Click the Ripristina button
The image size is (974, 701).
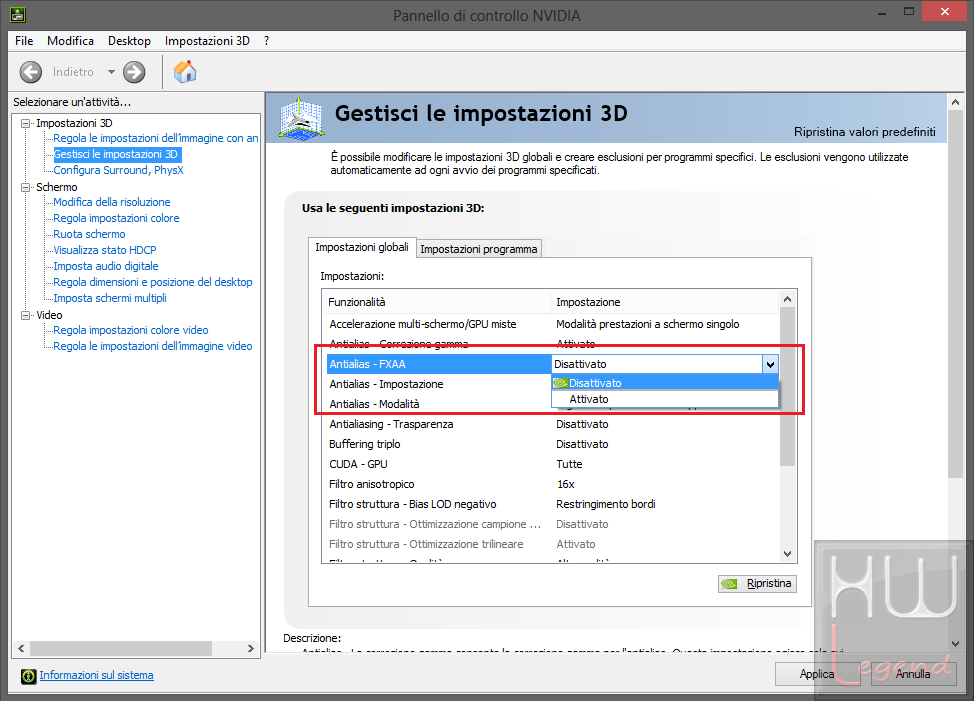pos(757,584)
